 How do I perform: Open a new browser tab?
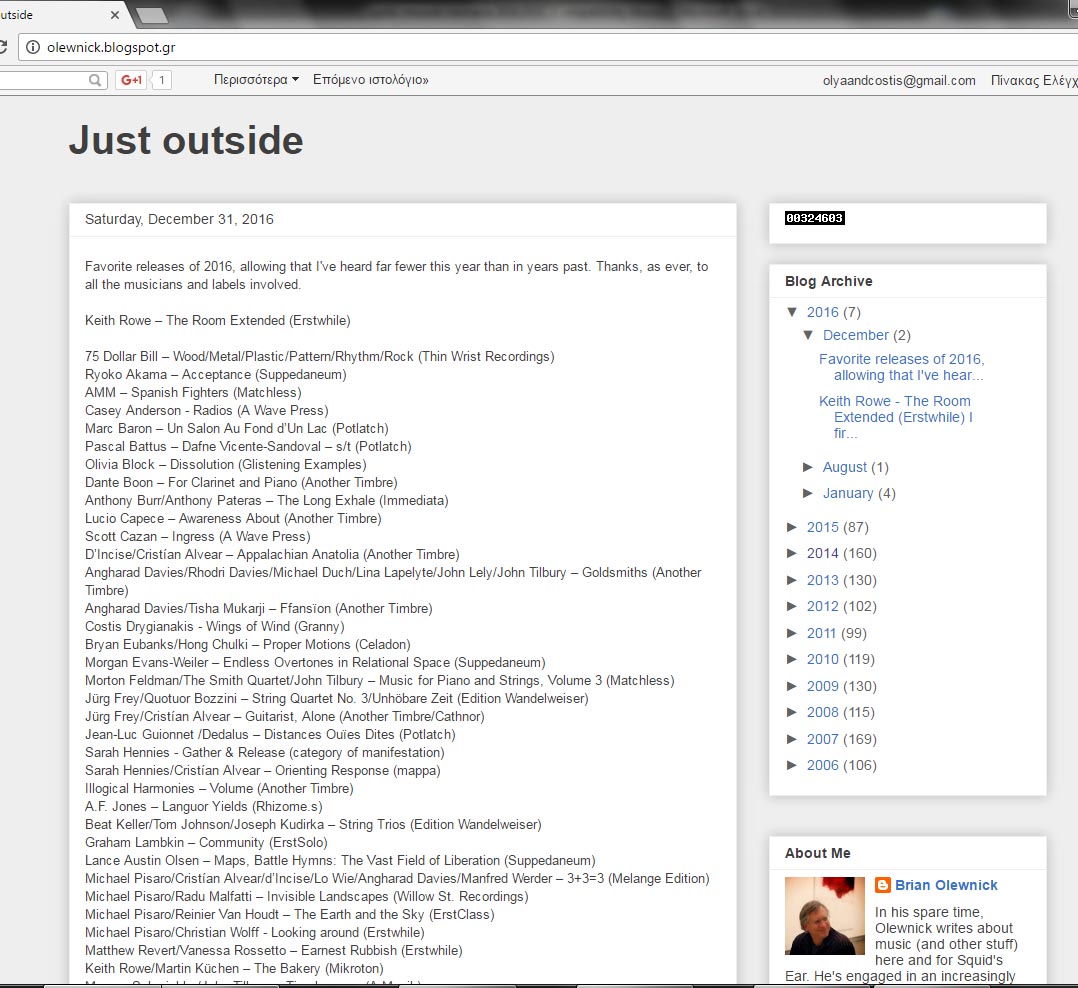(151, 15)
